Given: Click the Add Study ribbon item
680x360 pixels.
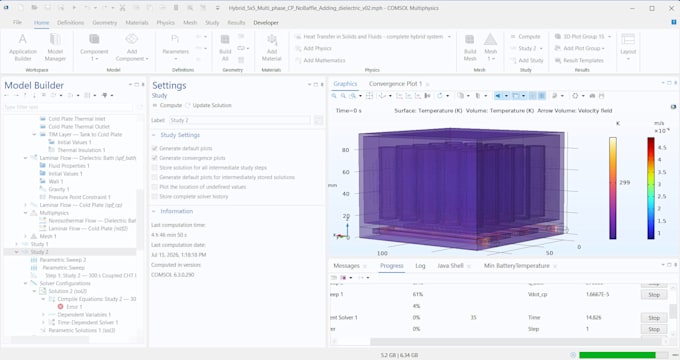Looking at the screenshot, I should [x=526, y=60].
